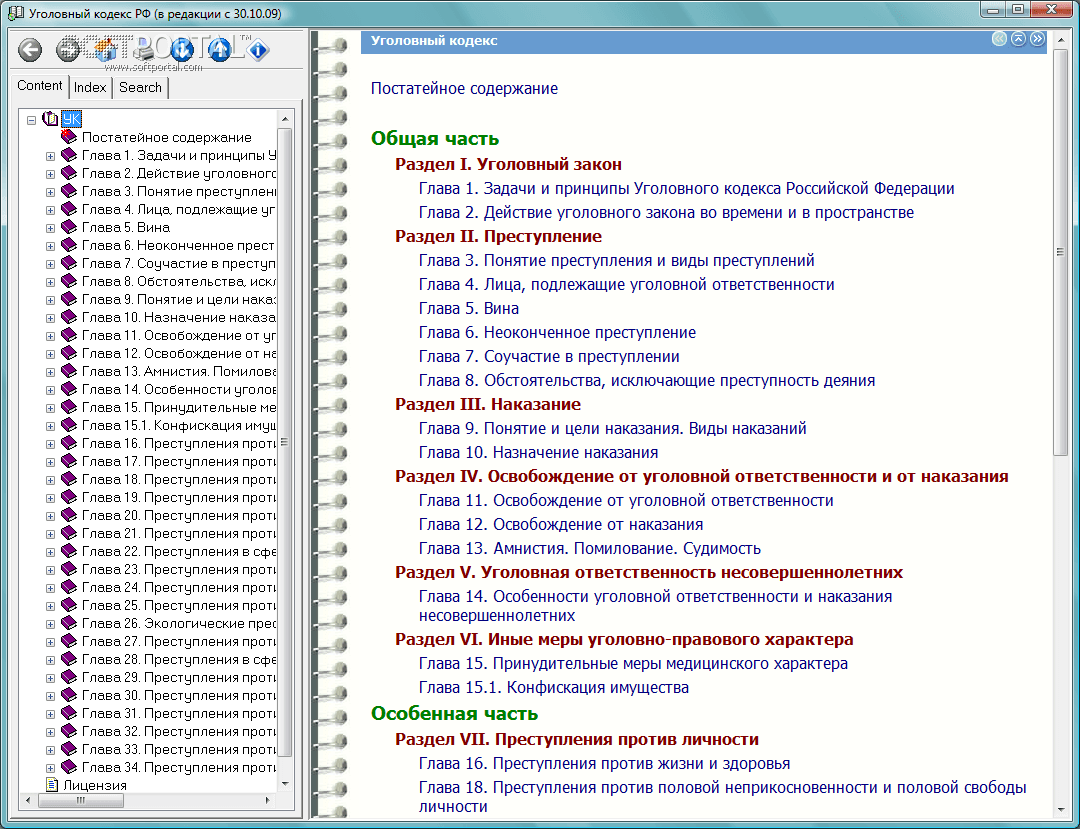Open the Постатейное содержание link in the page
The image size is (1080, 829).
(x=464, y=88)
